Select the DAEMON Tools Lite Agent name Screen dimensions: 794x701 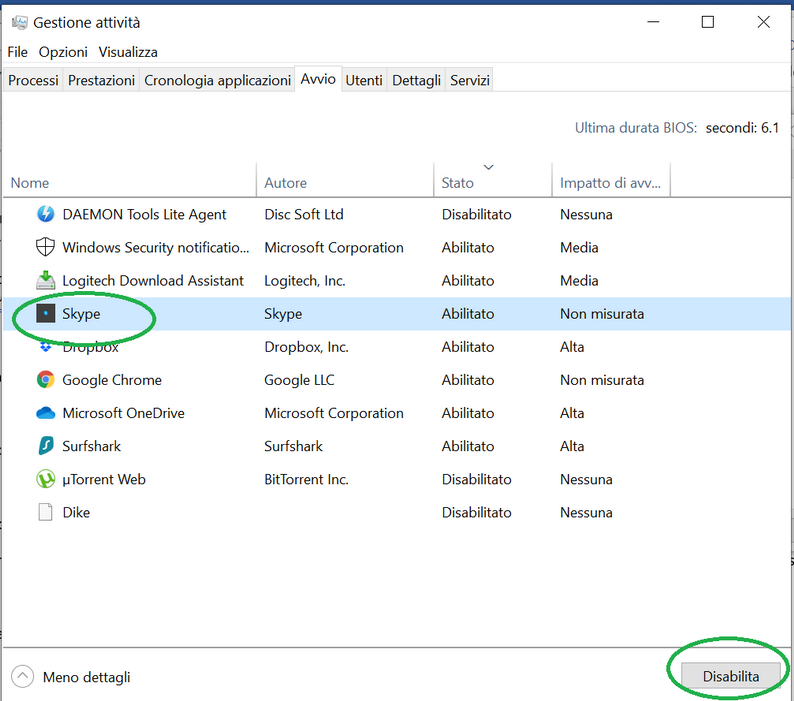click(144, 215)
